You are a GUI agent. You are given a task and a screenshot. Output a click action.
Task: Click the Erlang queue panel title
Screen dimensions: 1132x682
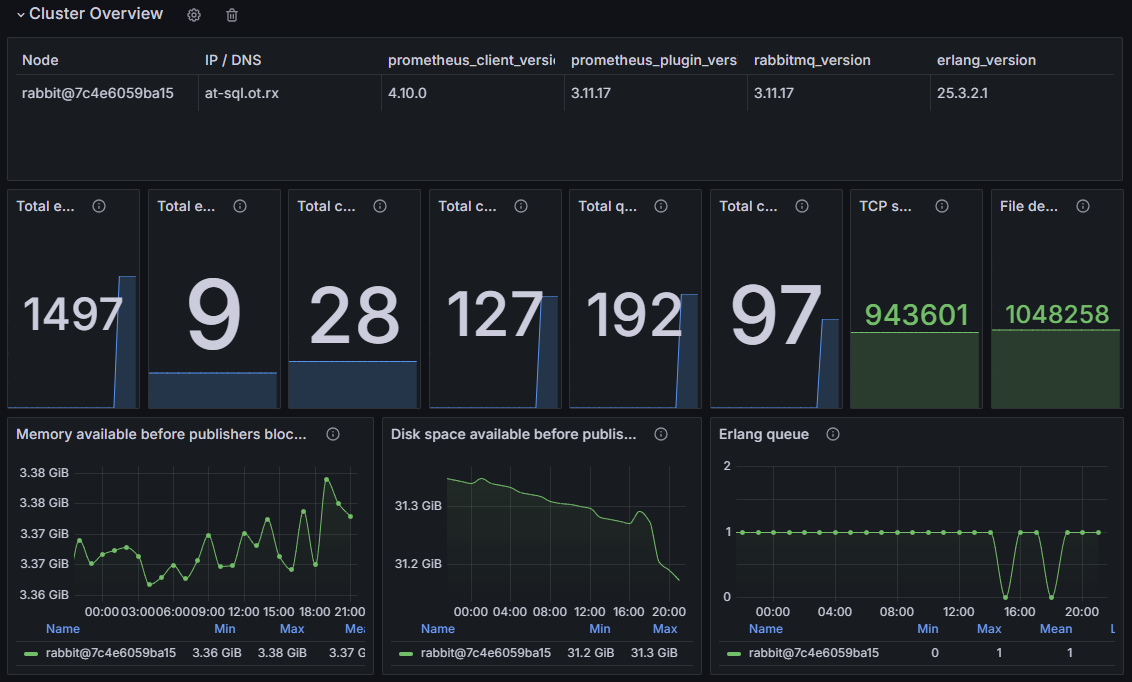[764, 434]
